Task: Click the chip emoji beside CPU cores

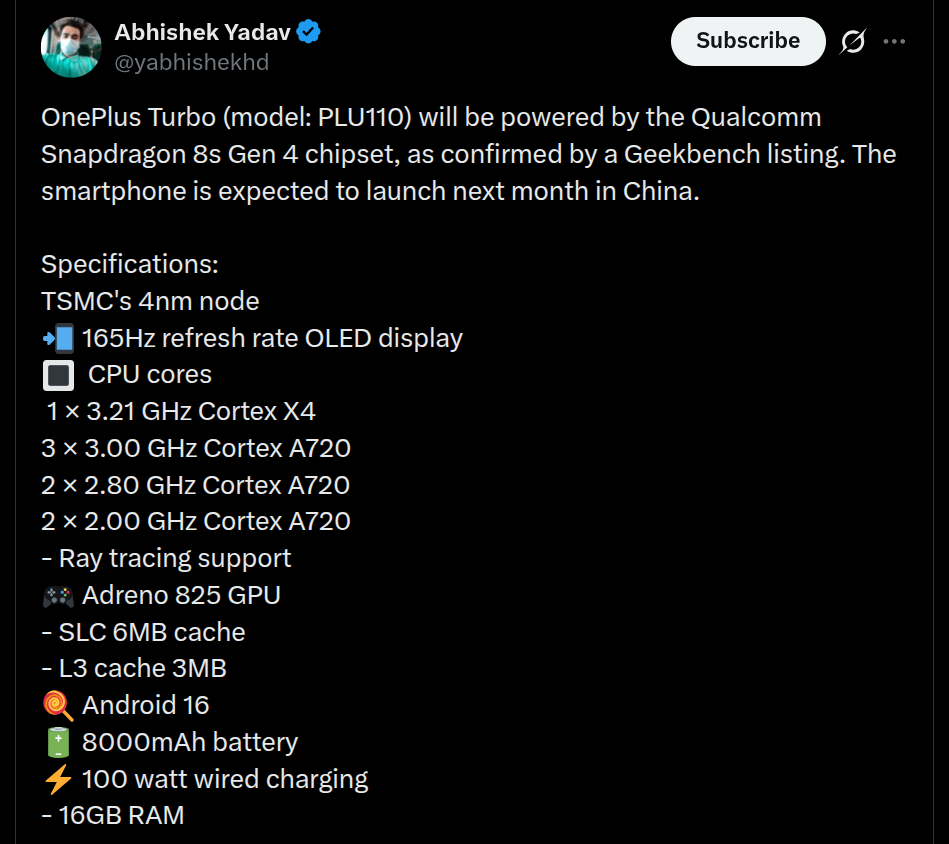Action: [56, 375]
